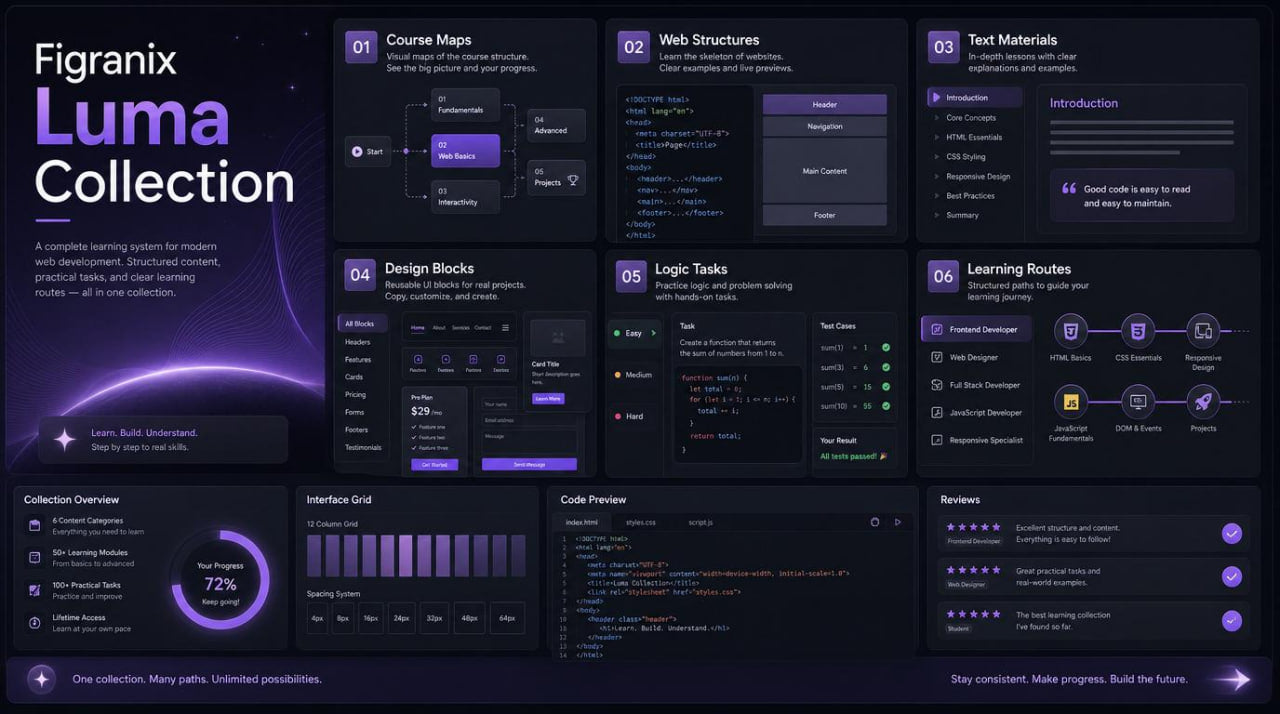Click the card image placeholder thumbnail
Screen dimensions: 1280x714
pyautogui.click(x=557, y=337)
